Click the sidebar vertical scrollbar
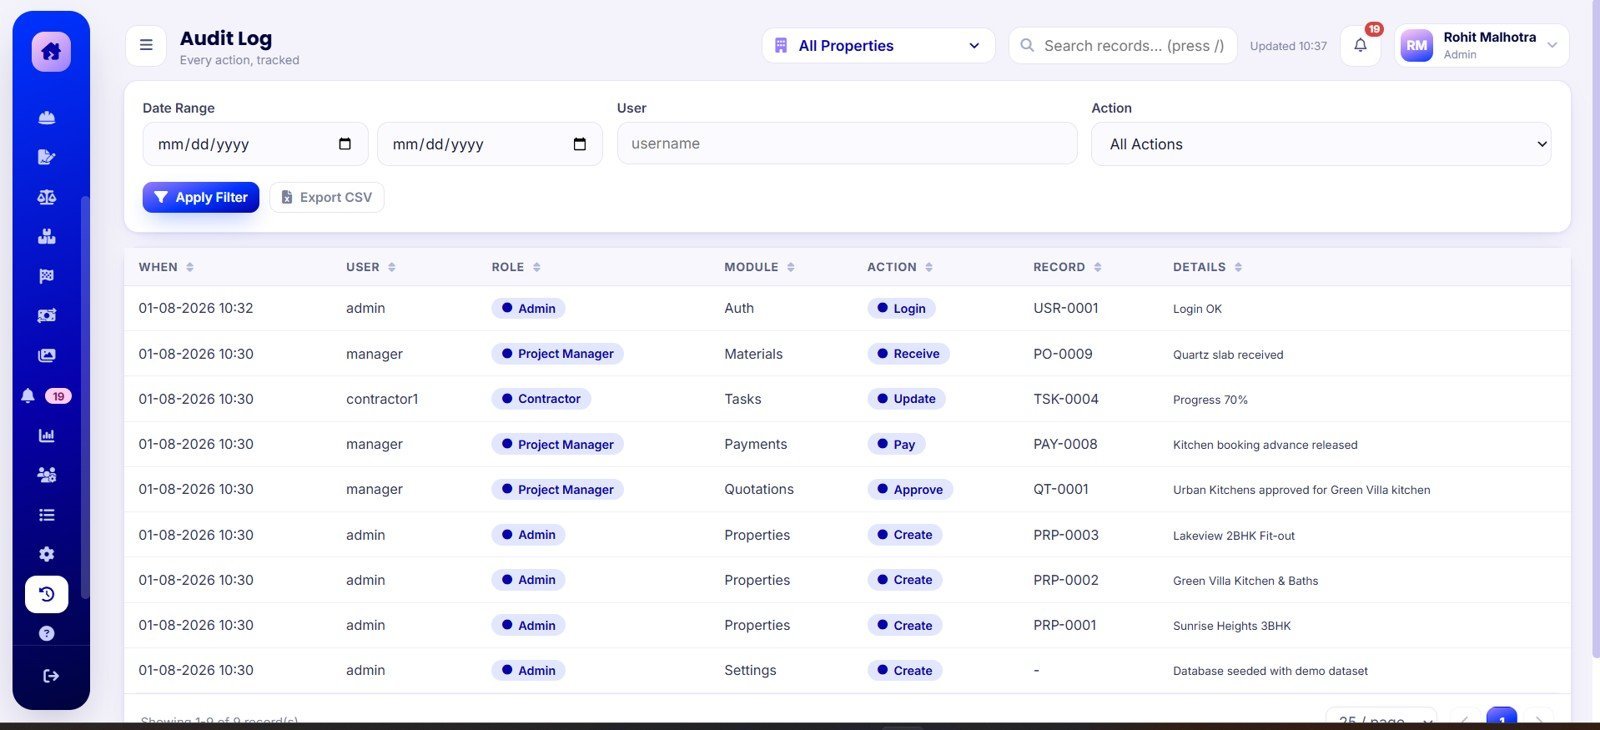Image resolution: width=1600 pixels, height=730 pixels. coord(85,397)
